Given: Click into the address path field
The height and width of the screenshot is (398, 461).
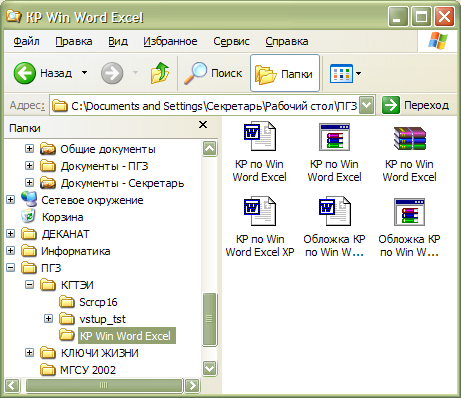Looking at the screenshot, I should click(x=213, y=106).
